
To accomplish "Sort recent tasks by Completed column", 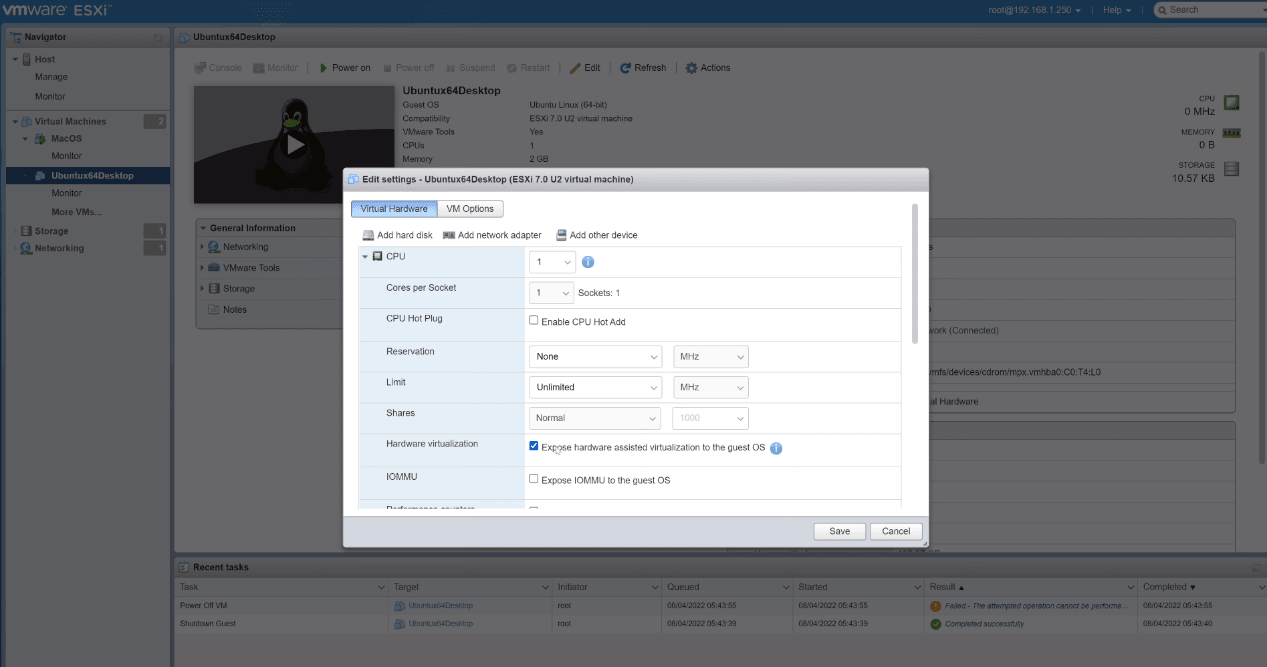I will pos(1201,587).
